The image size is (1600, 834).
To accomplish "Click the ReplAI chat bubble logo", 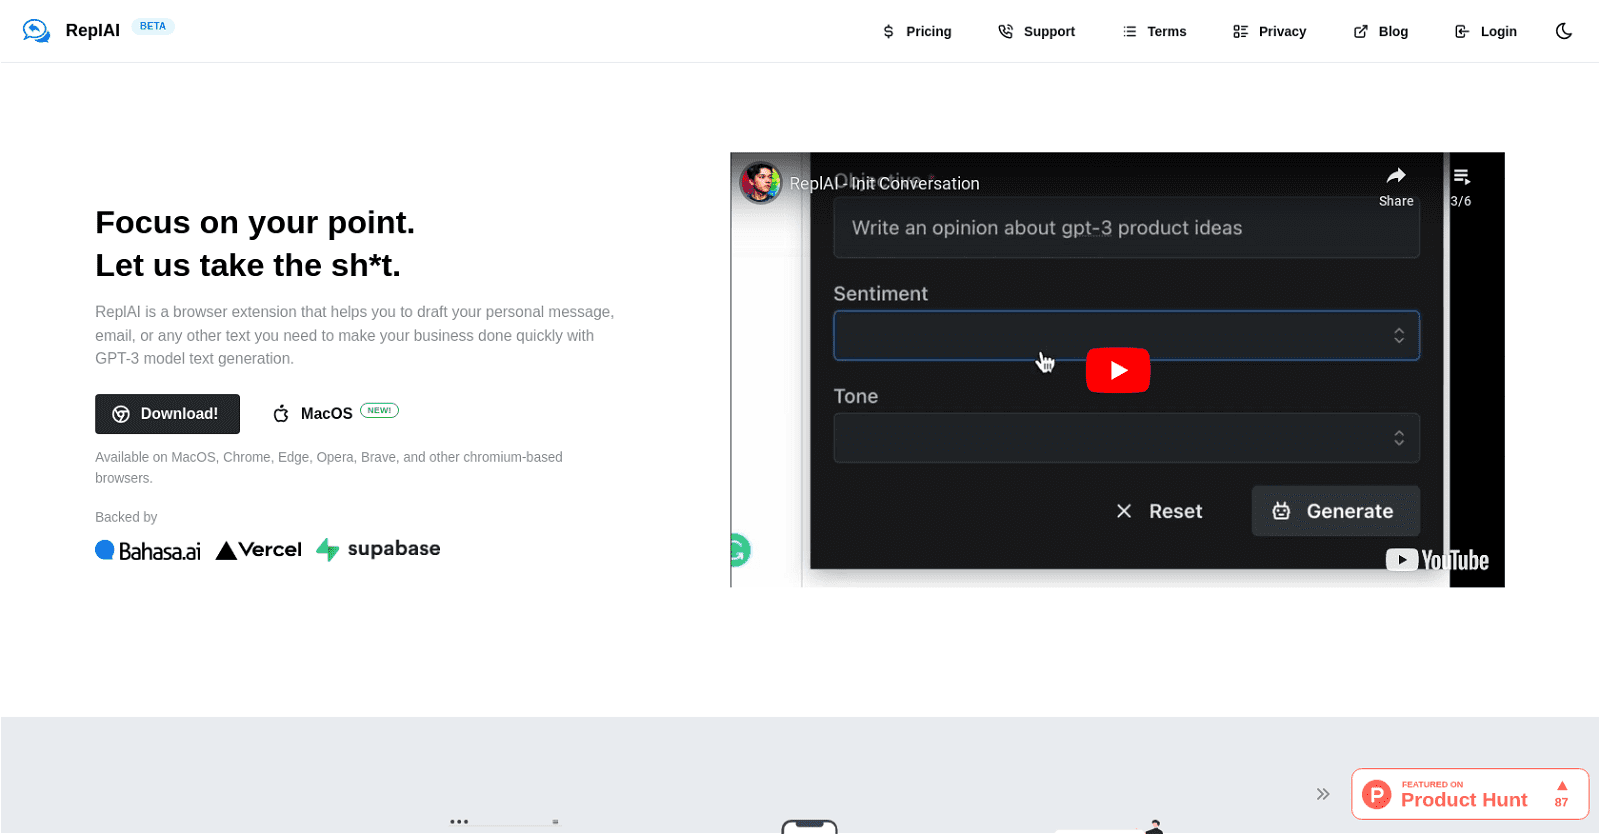I will pyautogui.click(x=36, y=31).
